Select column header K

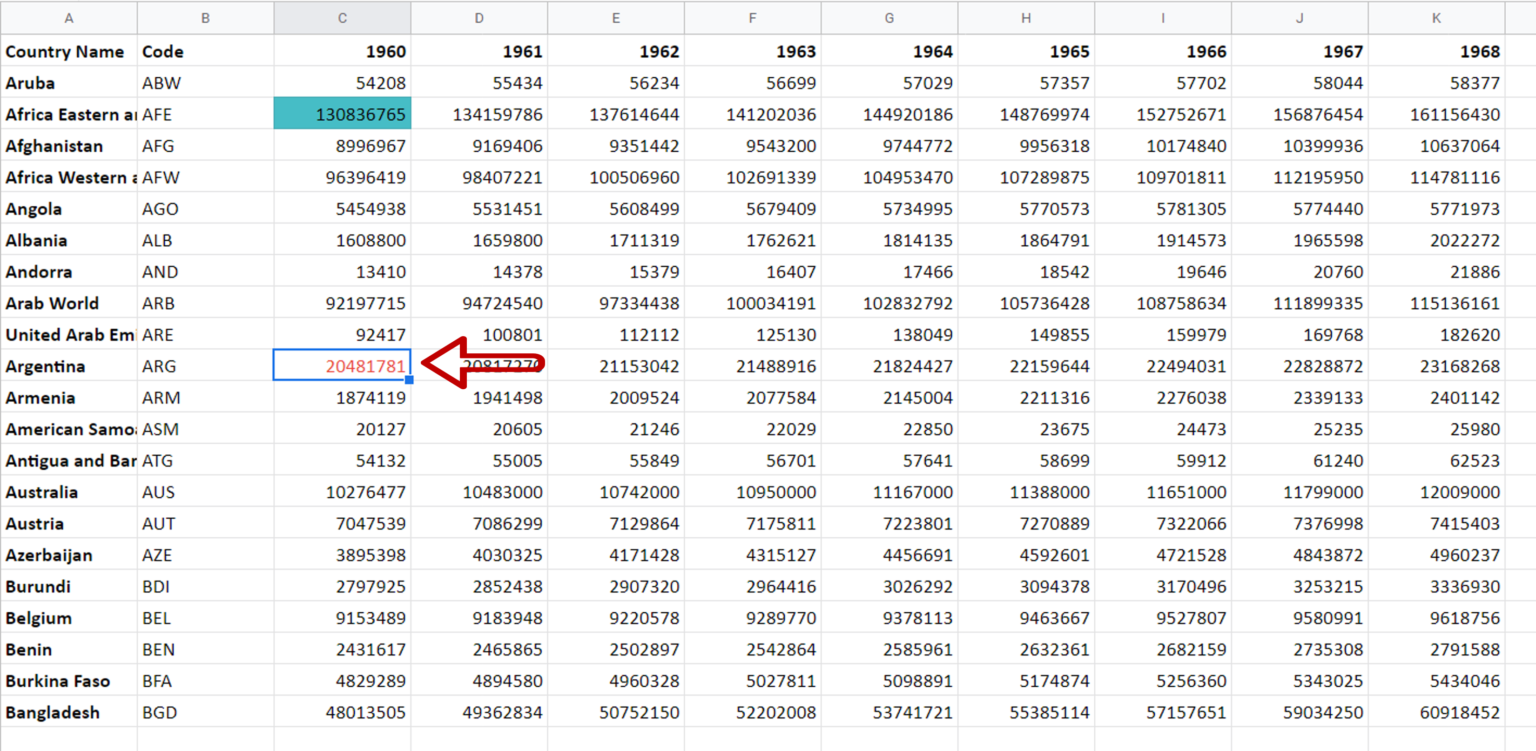click(x=1436, y=17)
